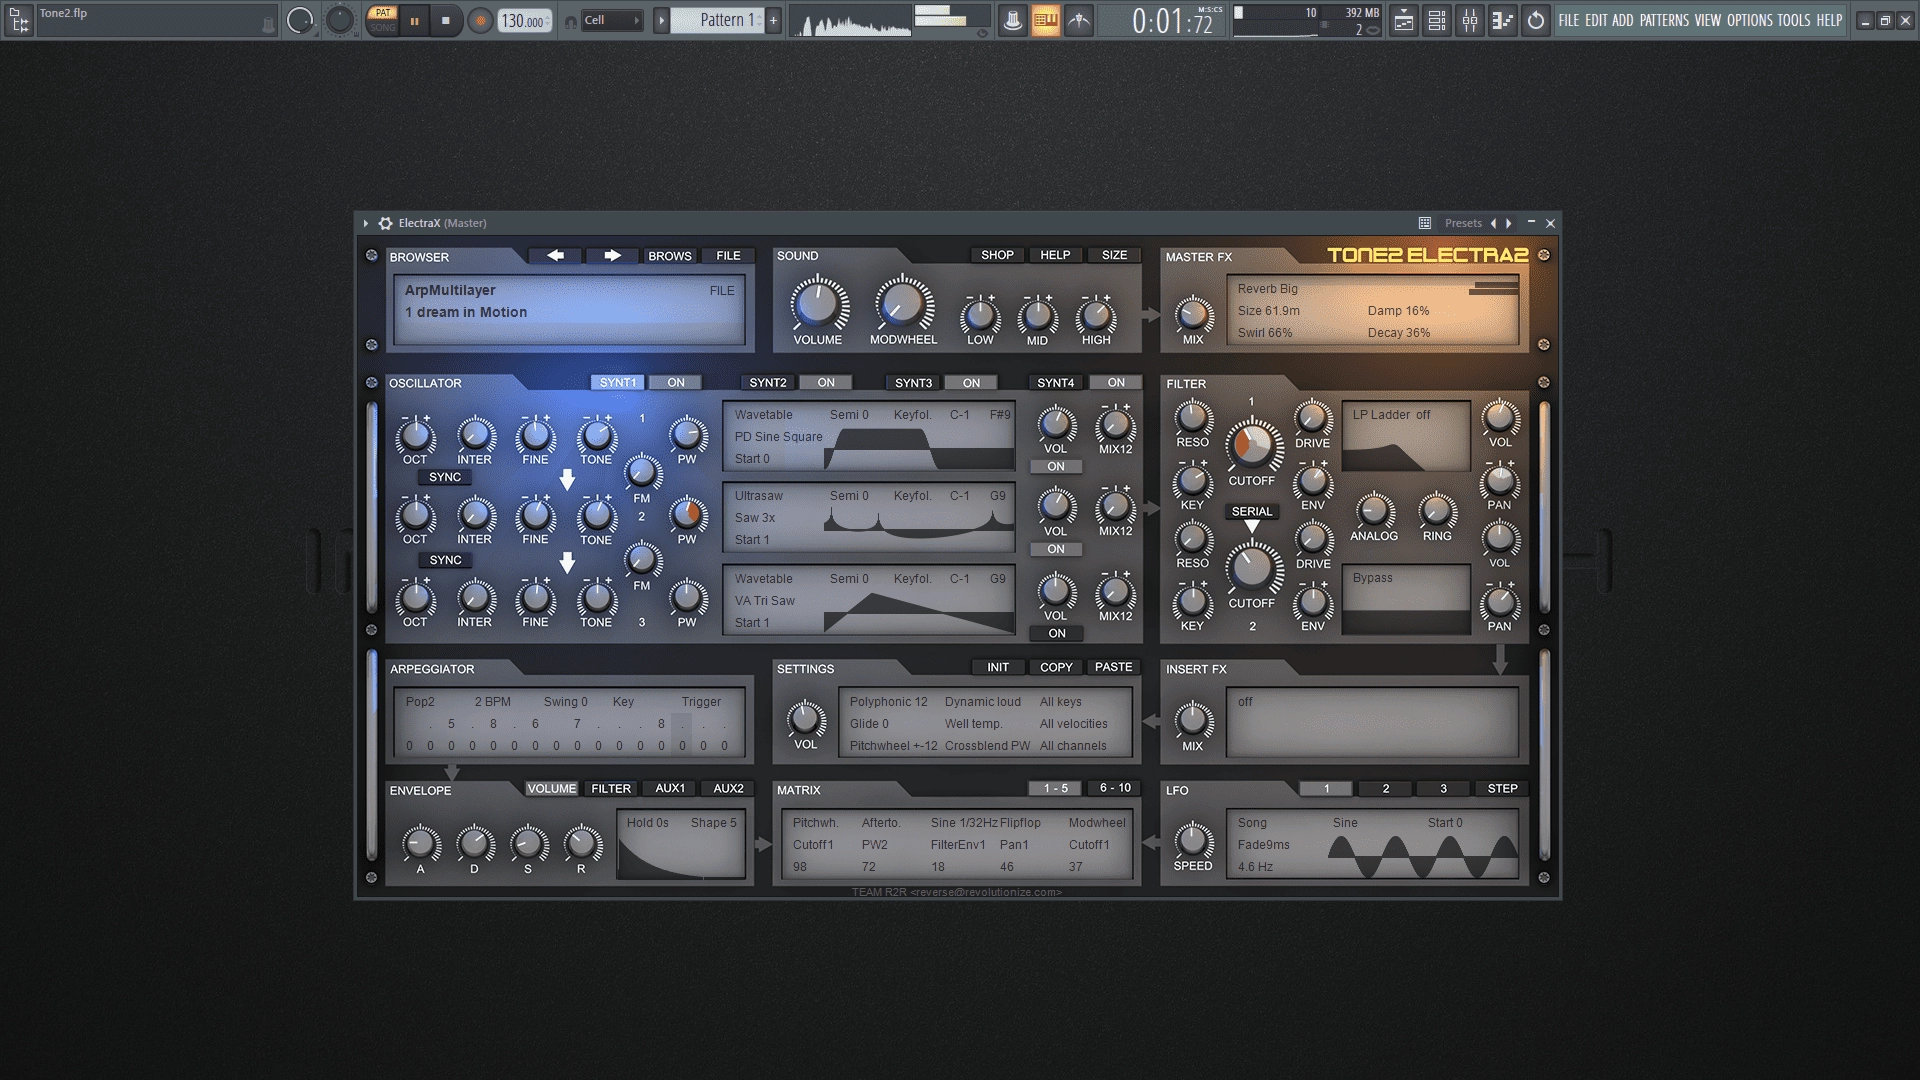Open the PATTERNS menu
This screenshot has height=1080, width=1920.
1664,20
